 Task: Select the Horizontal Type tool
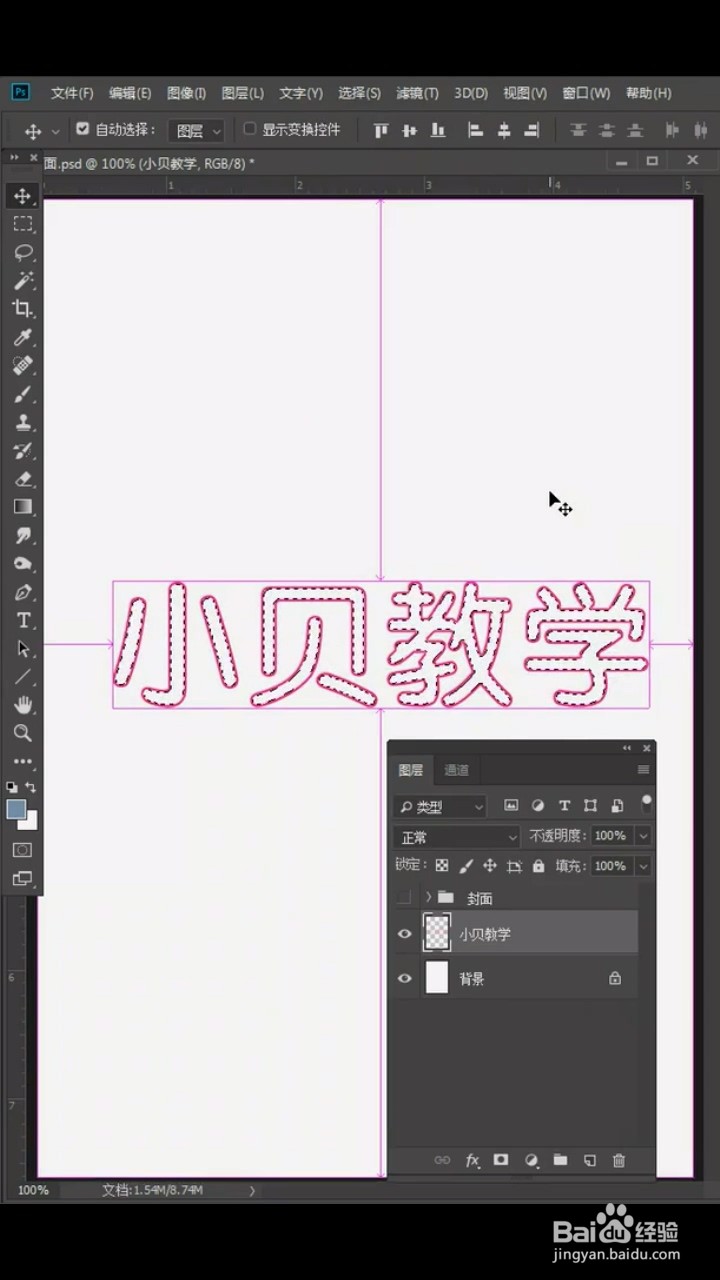click(x=23, y=620)
